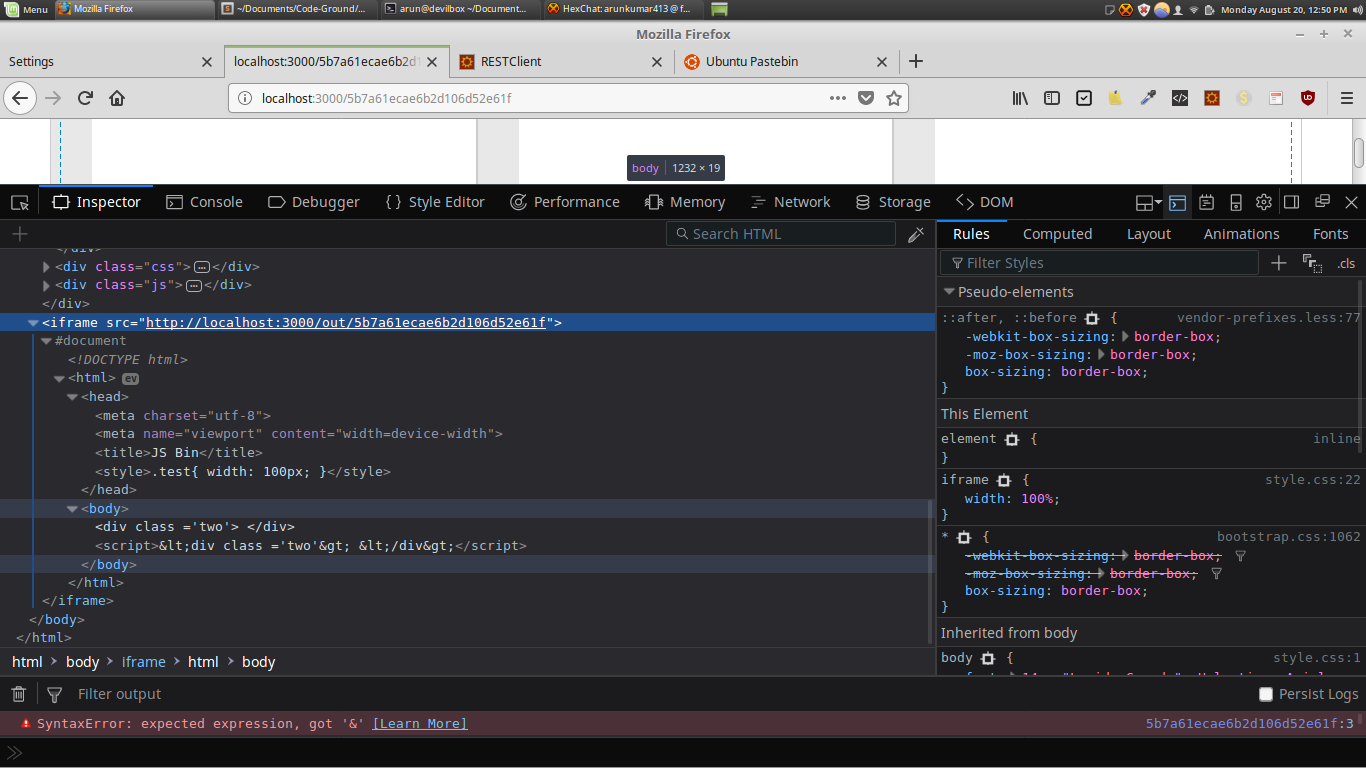The image size is (1366, 768).
Task: Open the Storage tab
Action: pos(893,202)
